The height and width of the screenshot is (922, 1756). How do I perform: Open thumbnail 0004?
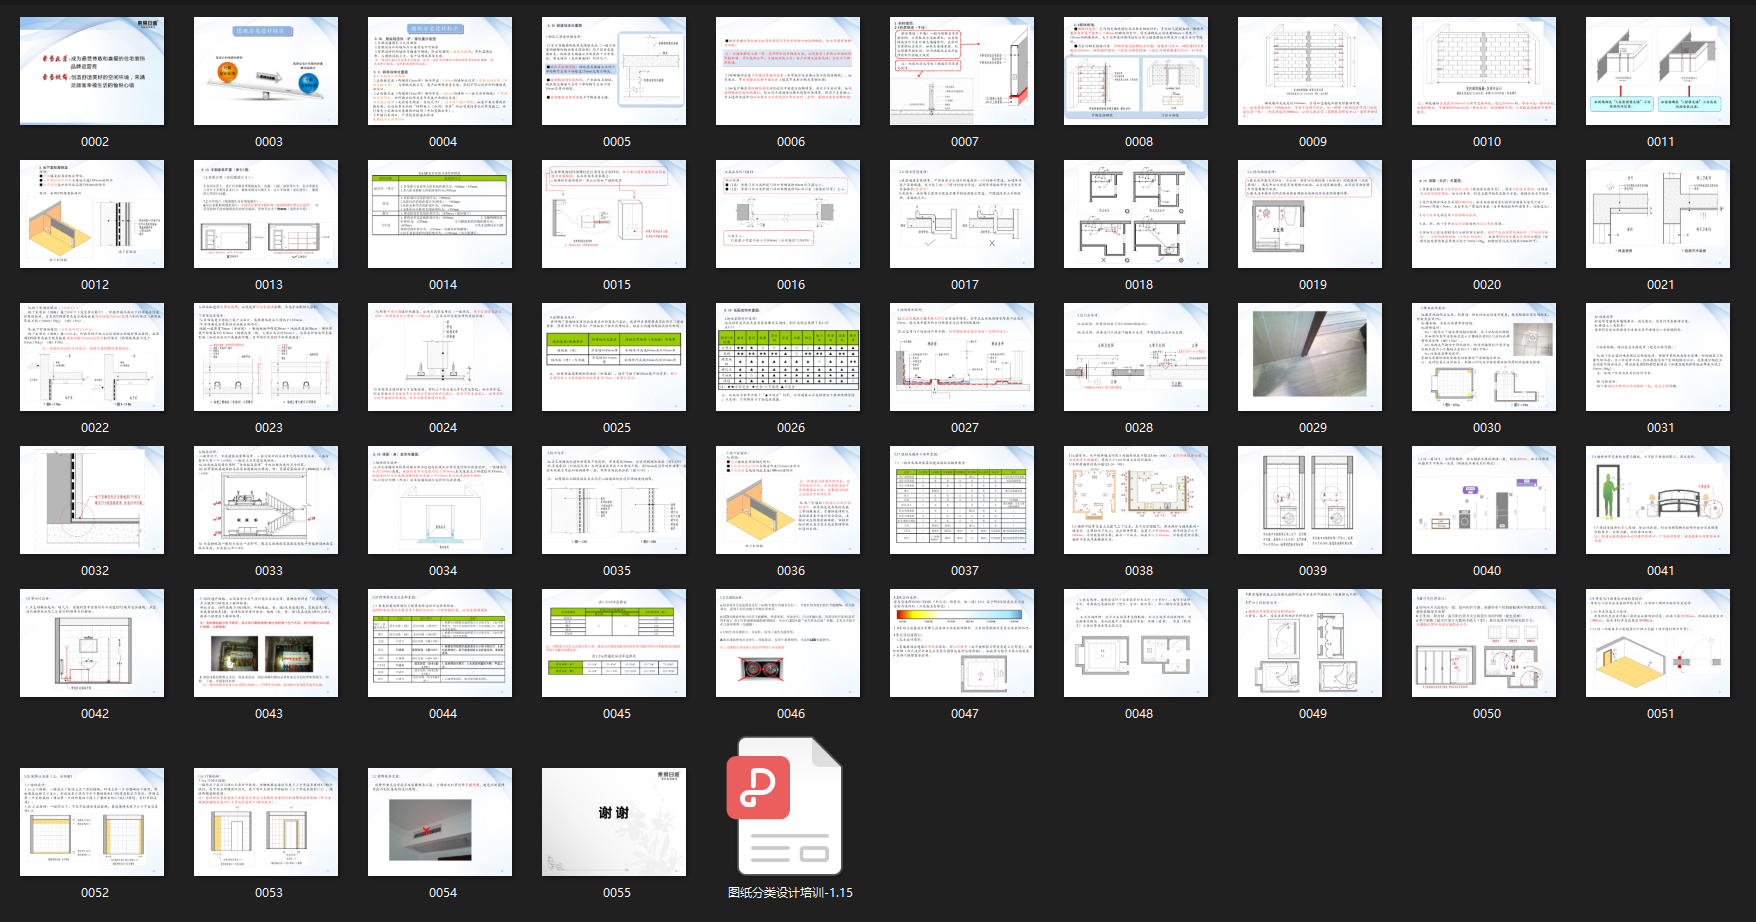(x=440, y=71)
